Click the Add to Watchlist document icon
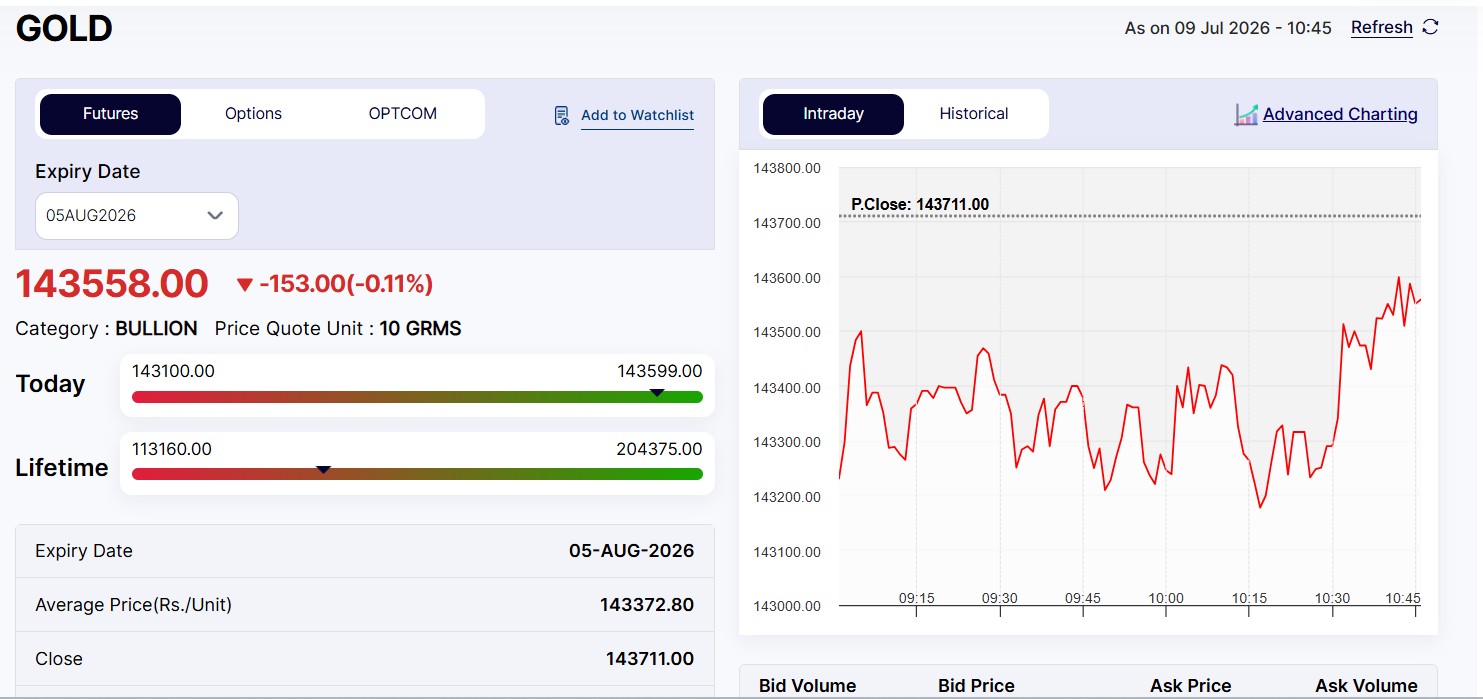 pyautogui.click(x=562, y=115)
